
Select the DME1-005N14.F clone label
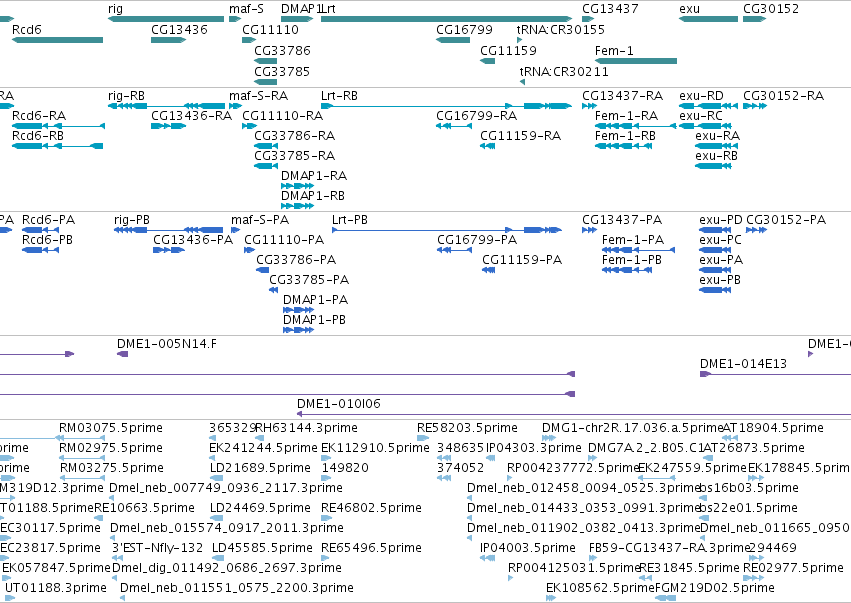[167, 344]
